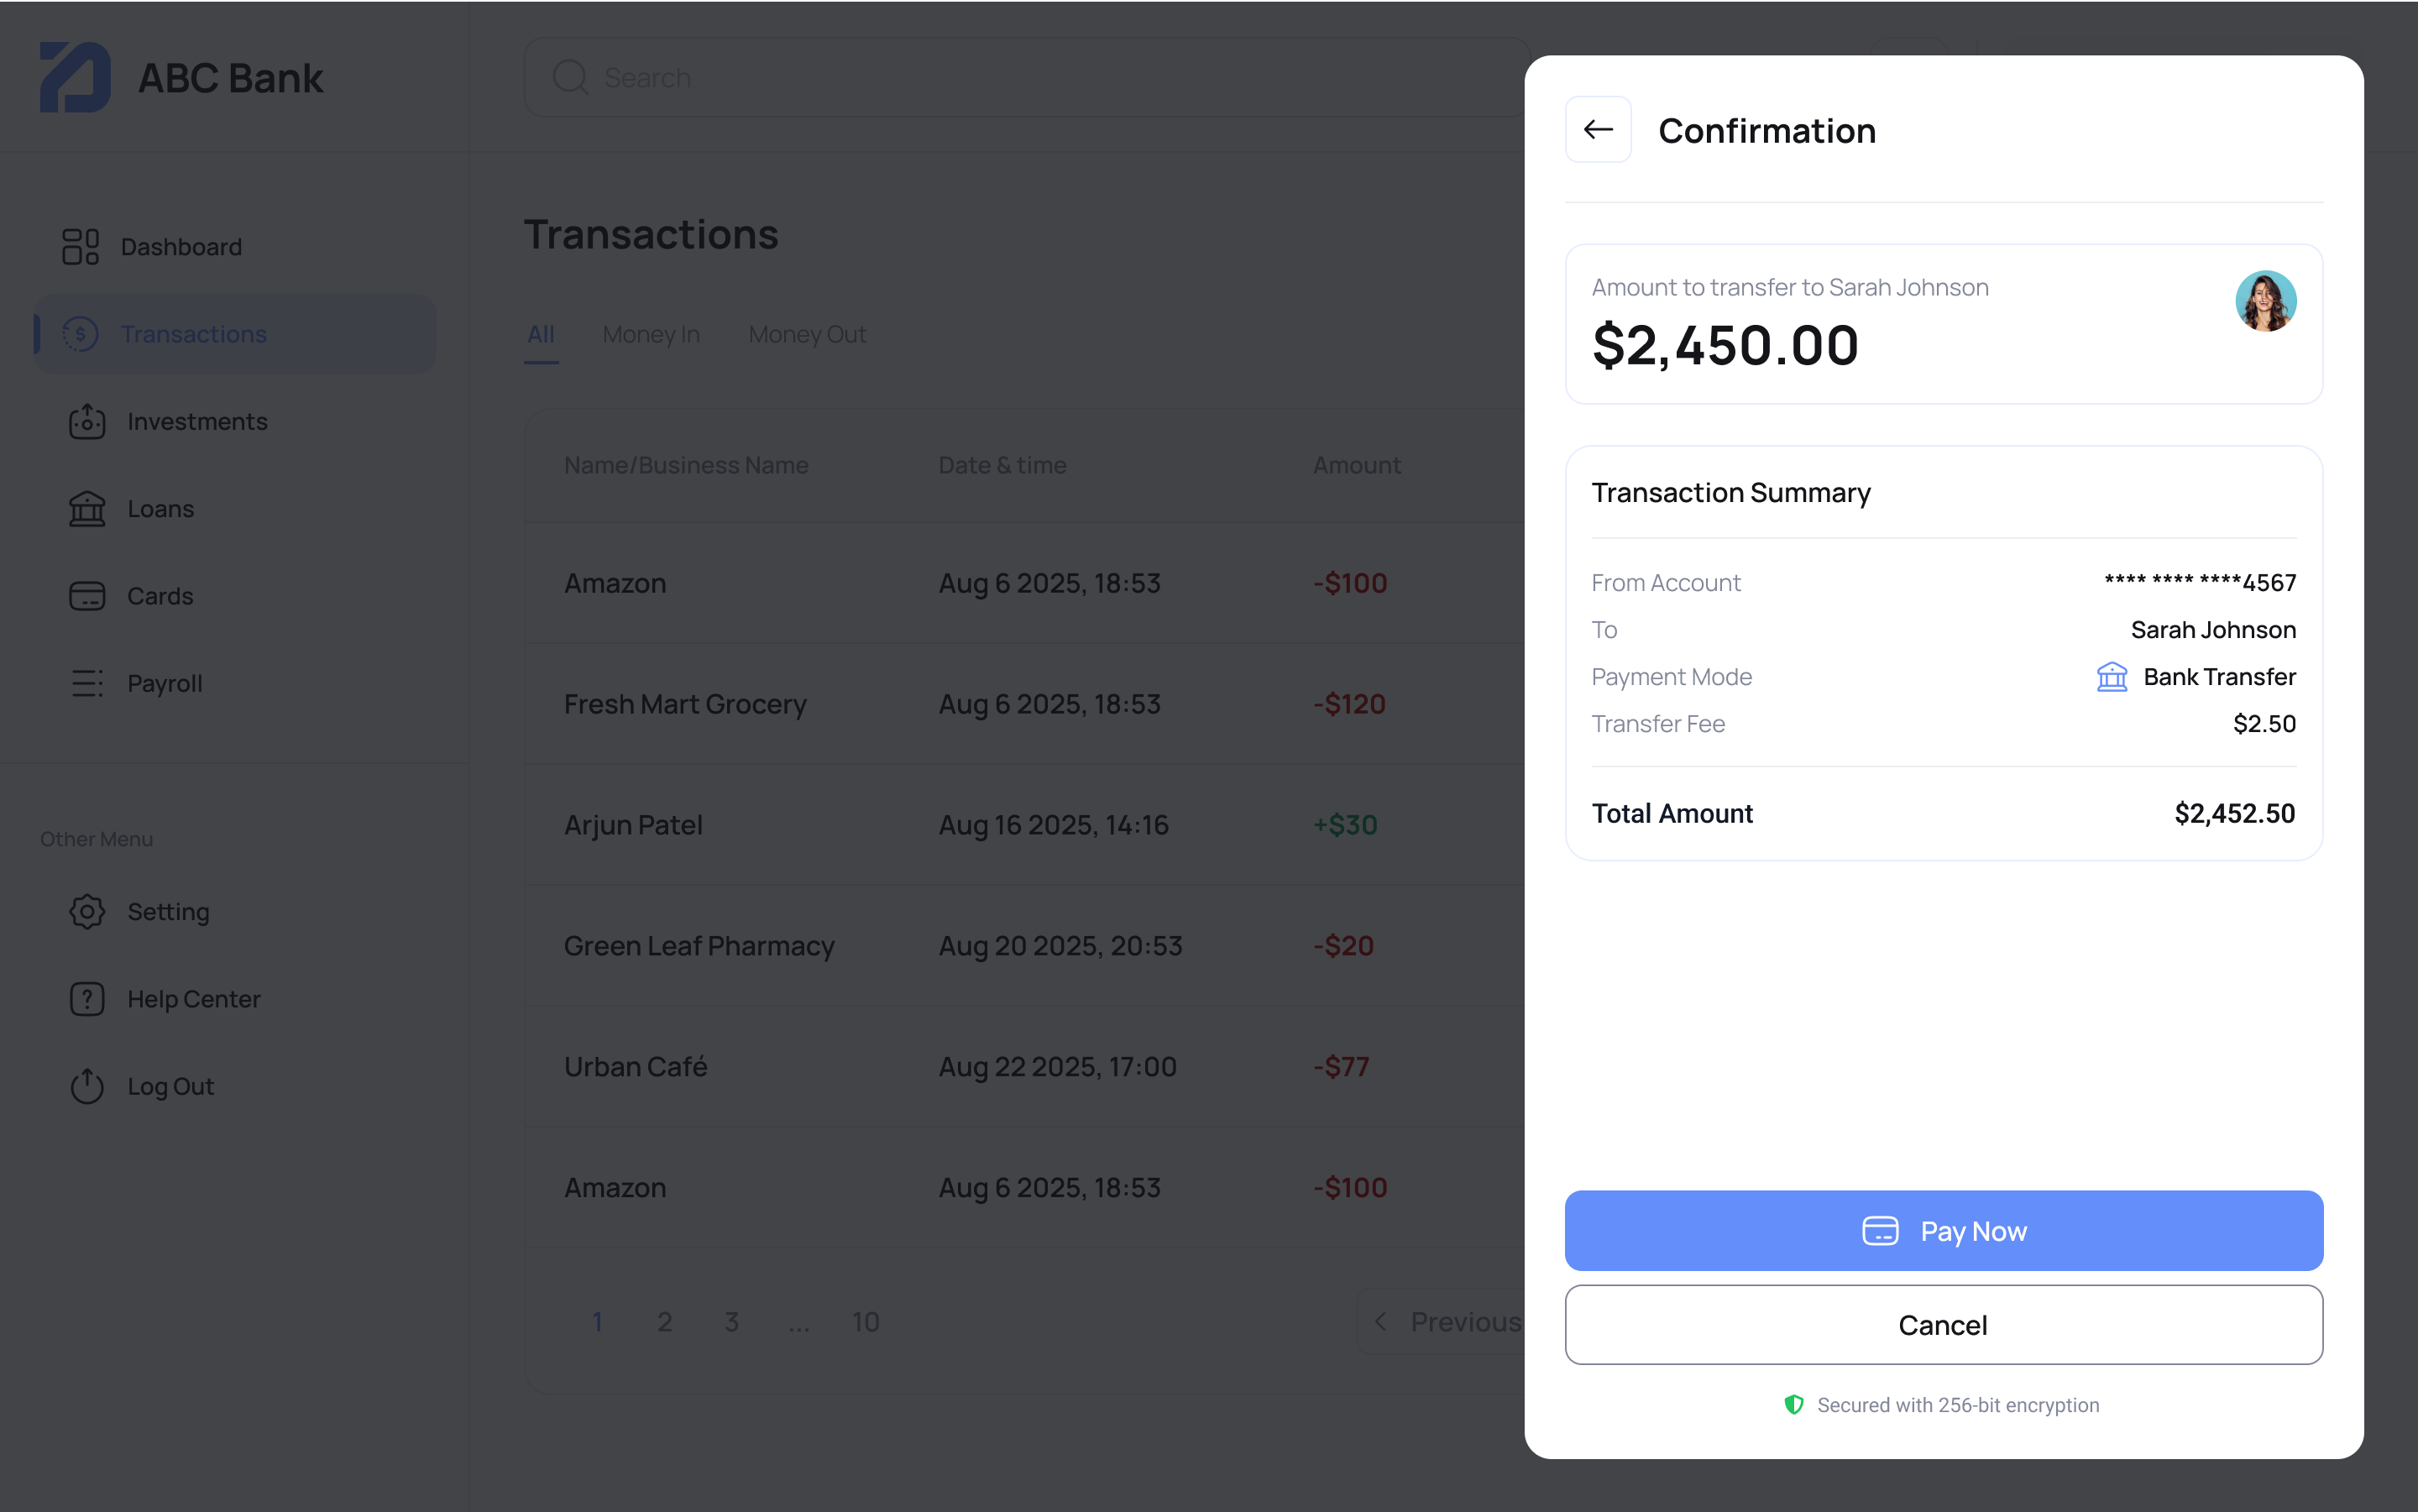Select the All transactions tab
The image size is (2418, 1512).
(x=541, y=334)
